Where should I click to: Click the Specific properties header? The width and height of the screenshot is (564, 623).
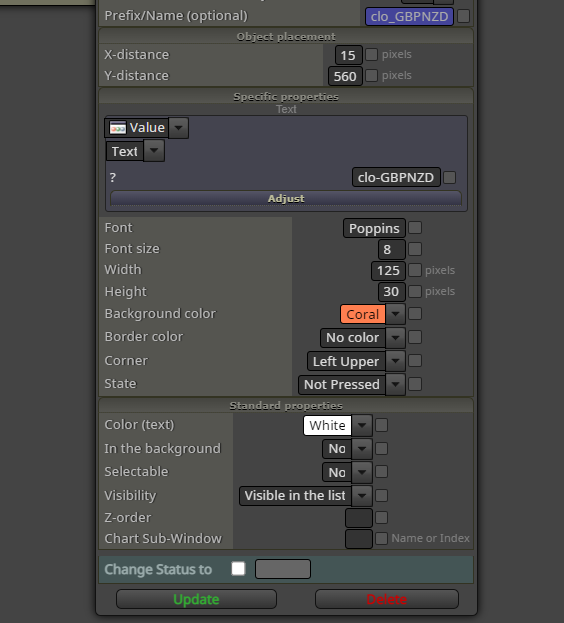click(286, 97)
